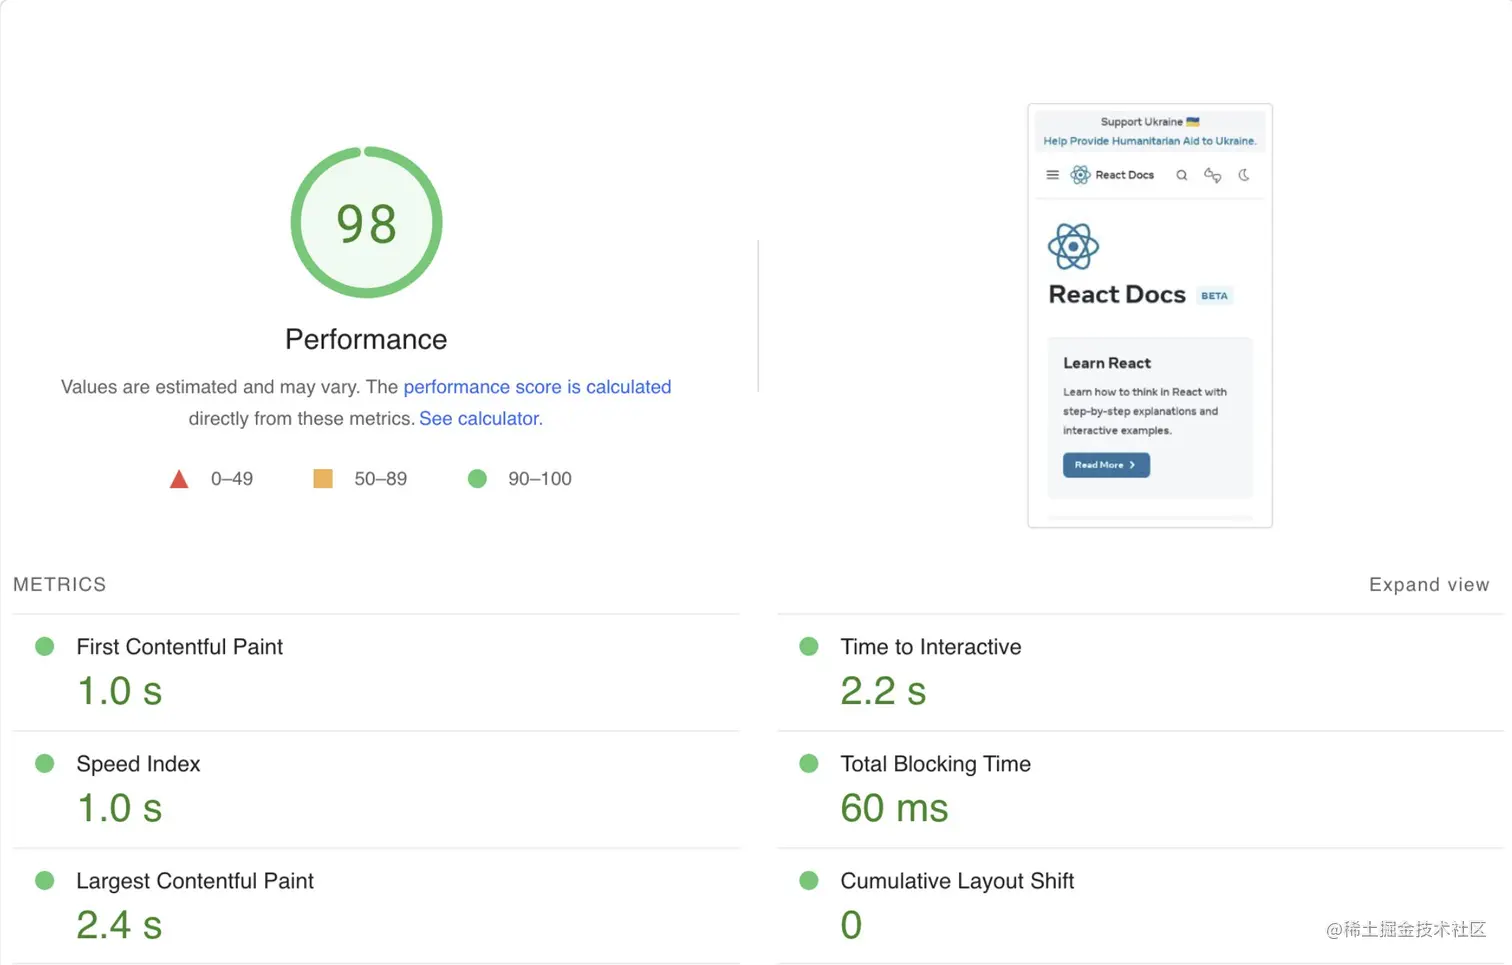Click the Read More button in preview
This screenshot has width=1512, height=965.
[x=1106, y=465]
